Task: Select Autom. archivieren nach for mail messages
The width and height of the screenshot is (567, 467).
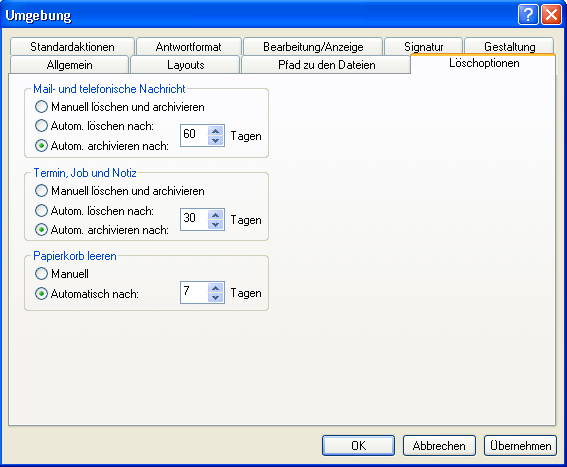Action: click(102, 146)
